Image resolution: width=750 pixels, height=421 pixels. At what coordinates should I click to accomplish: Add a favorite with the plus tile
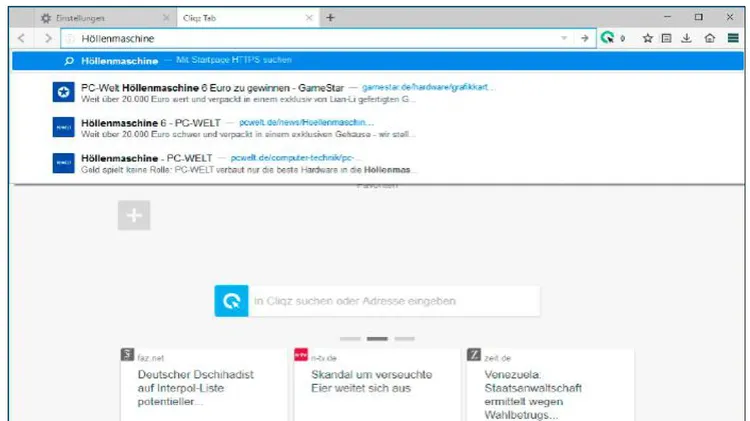(x=134, y=215)
